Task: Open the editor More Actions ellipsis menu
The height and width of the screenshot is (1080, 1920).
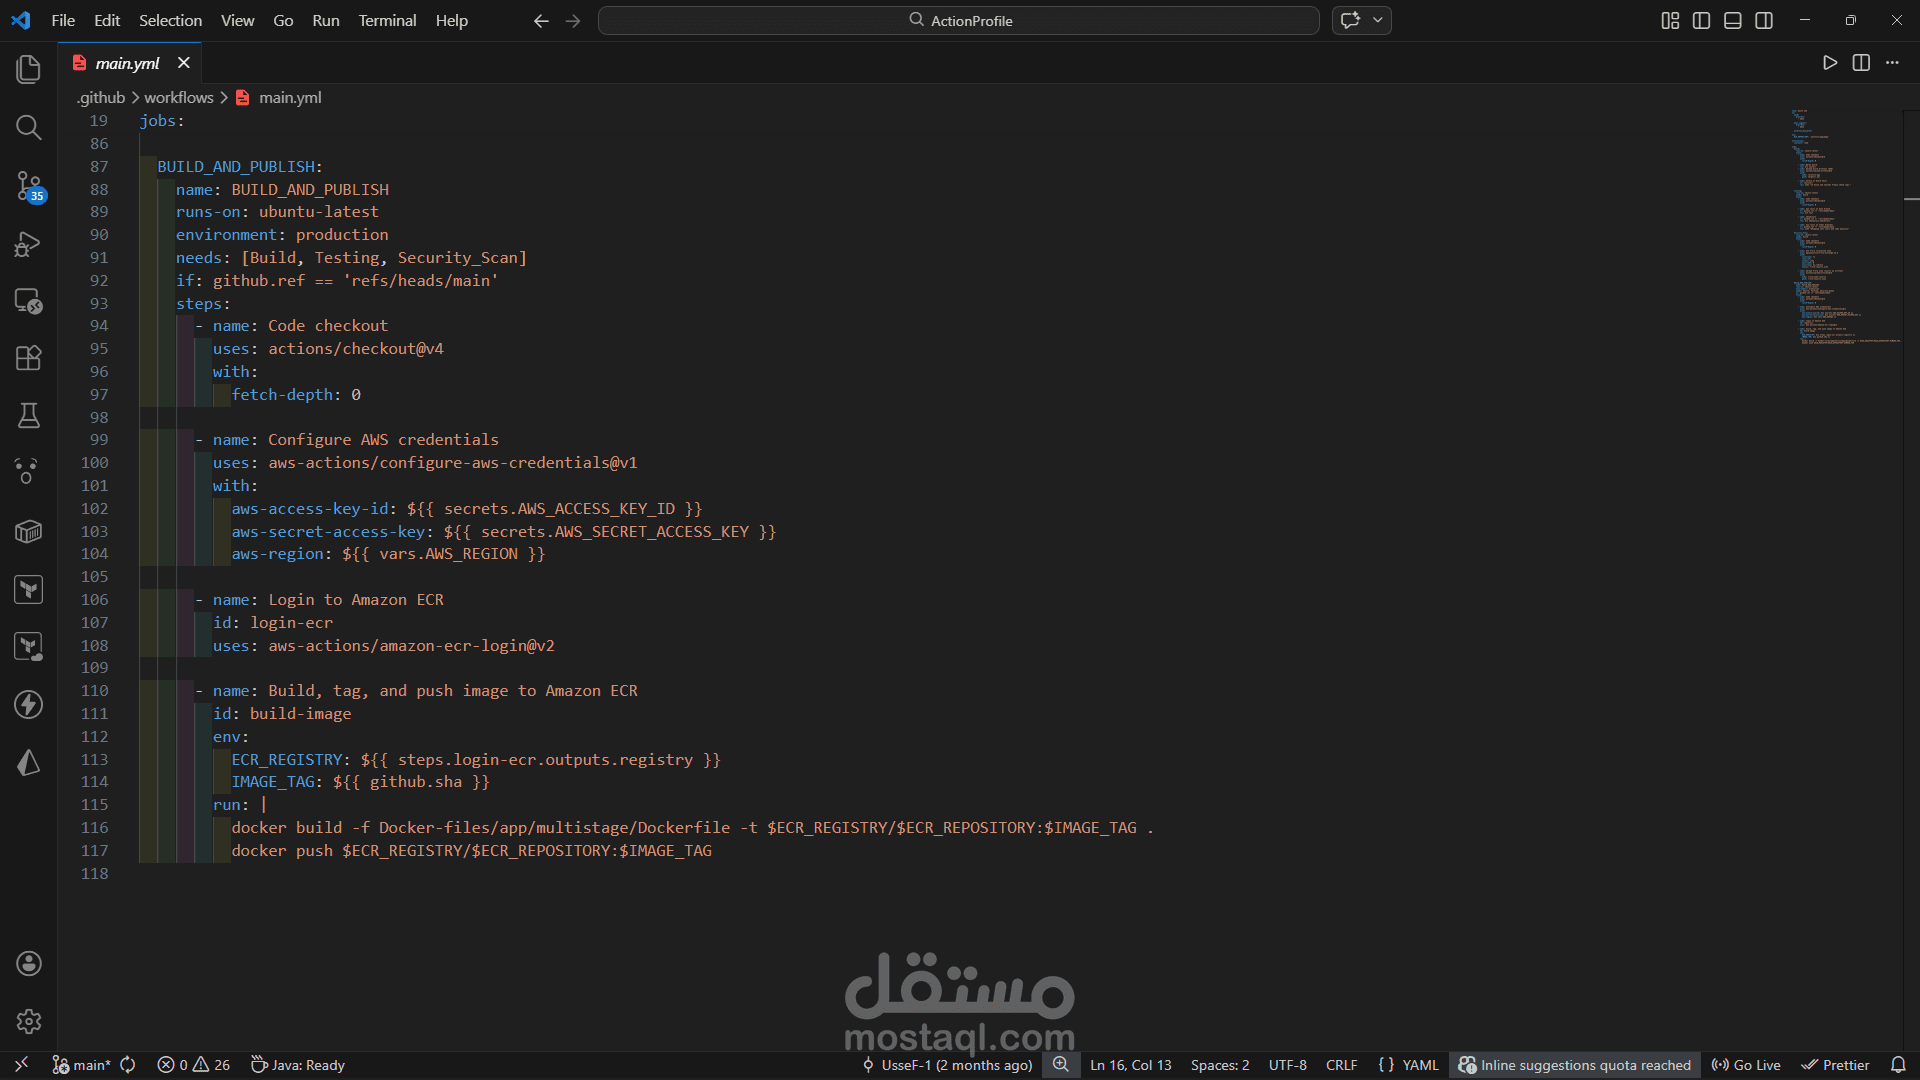Action: click(x=1892, y=63)
